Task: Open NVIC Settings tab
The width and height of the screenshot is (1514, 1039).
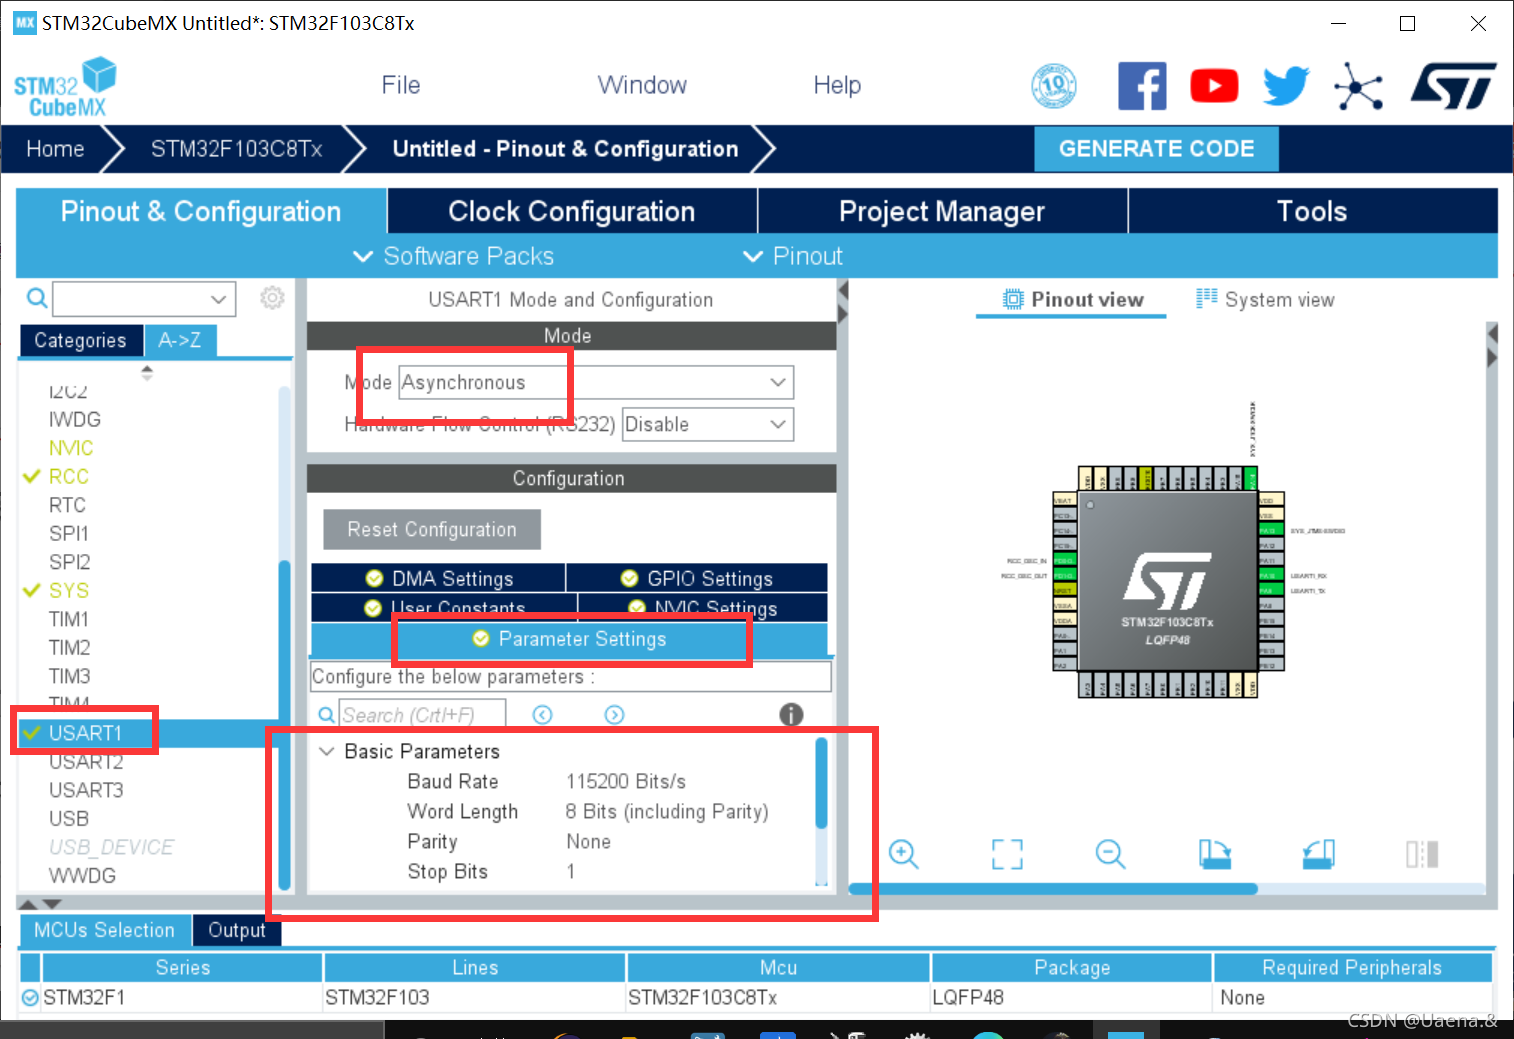Action: tap(703, 608)
